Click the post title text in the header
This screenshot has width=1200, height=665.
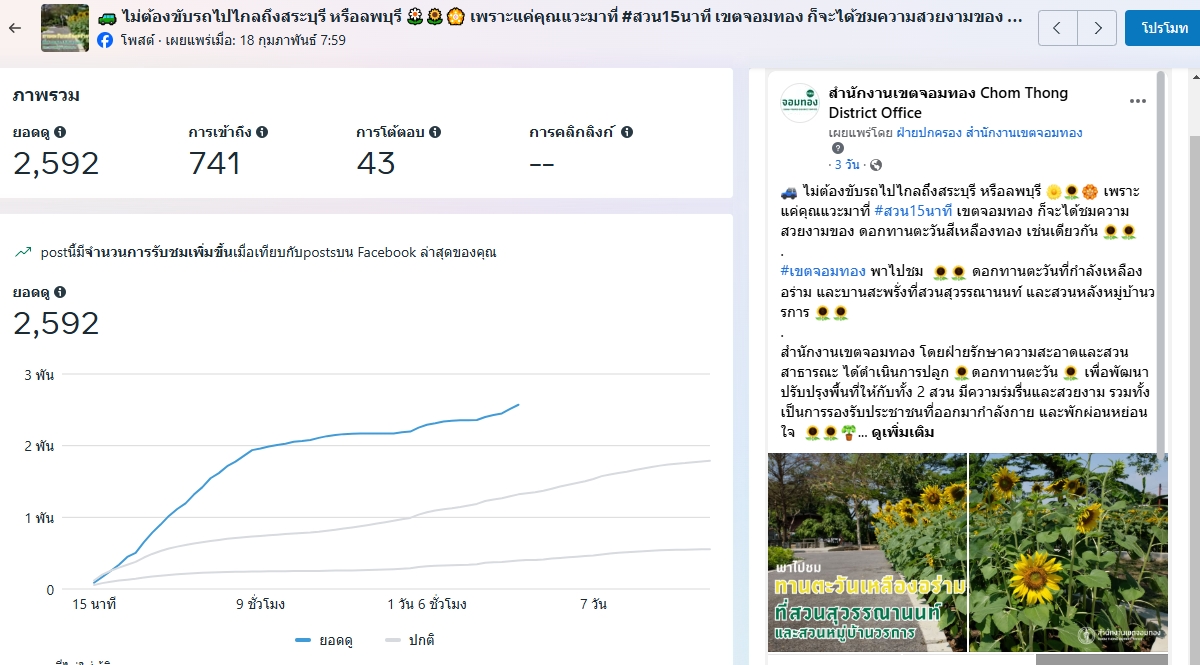[x=561, y=17]
